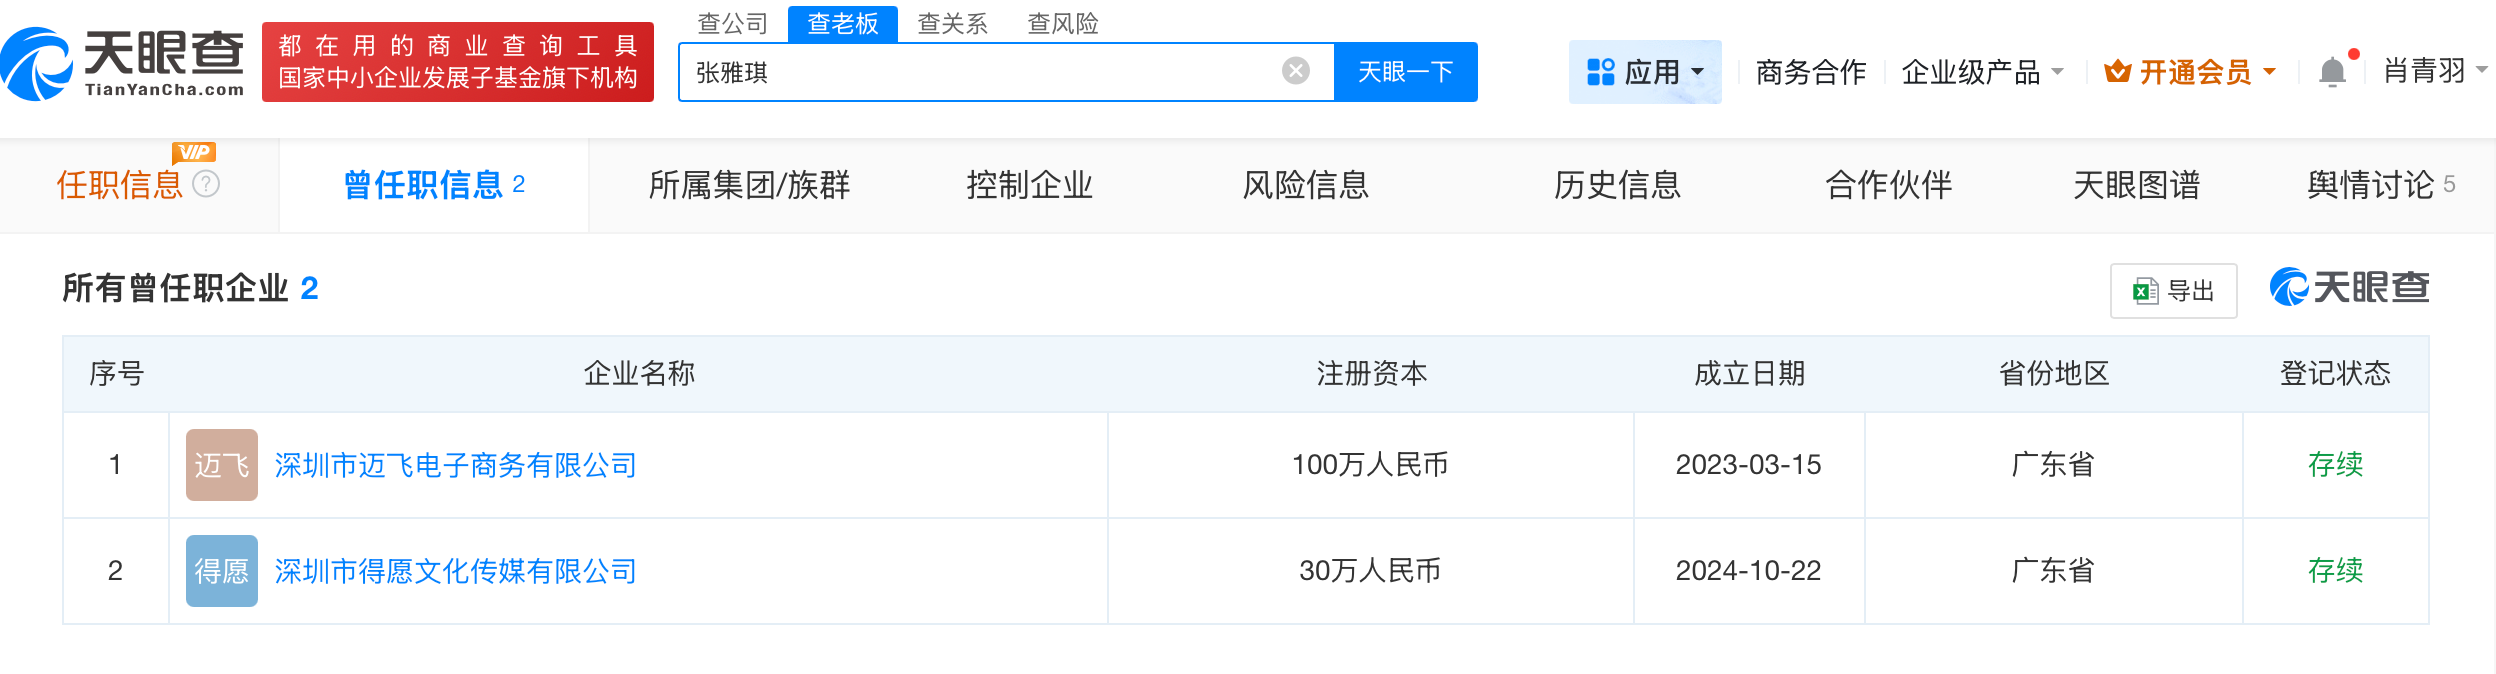Click the date 2024-10-22
Screen dimensions: 2496x674
click(x=1749, y=571)
